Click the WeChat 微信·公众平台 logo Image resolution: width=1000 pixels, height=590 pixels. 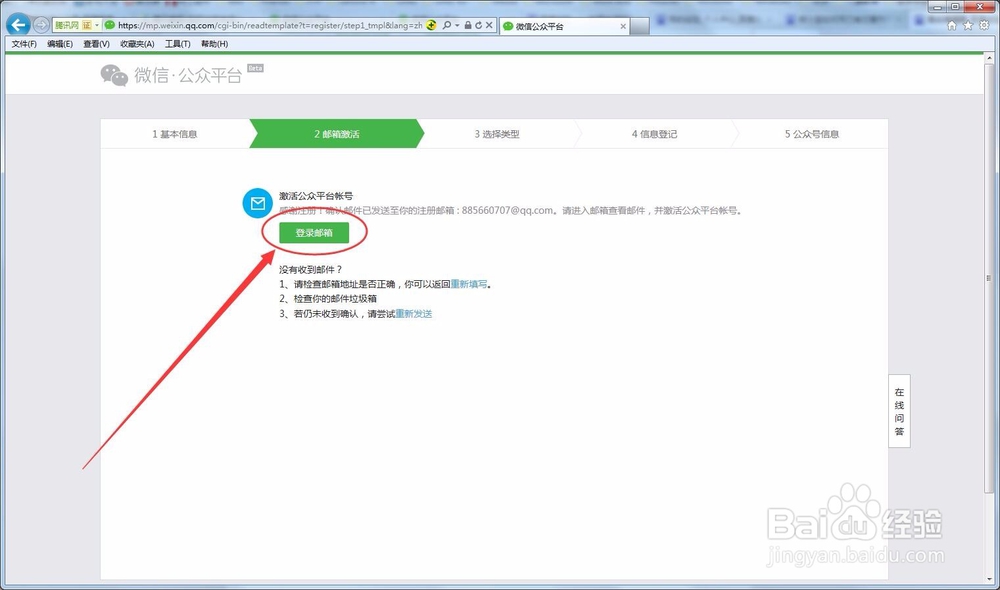[x=181, y=75]
